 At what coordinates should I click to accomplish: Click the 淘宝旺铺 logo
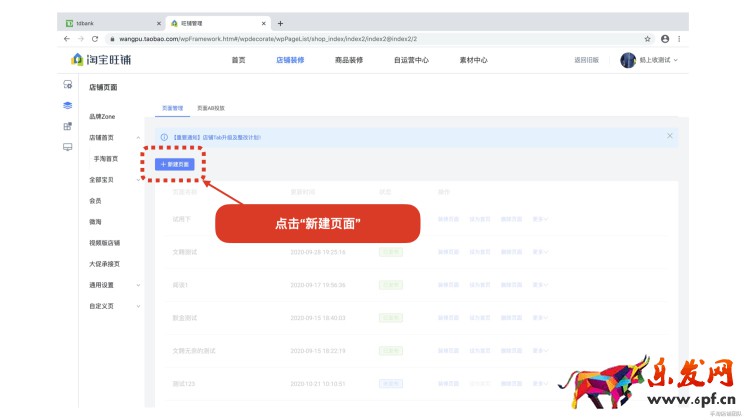click(101, 60)
